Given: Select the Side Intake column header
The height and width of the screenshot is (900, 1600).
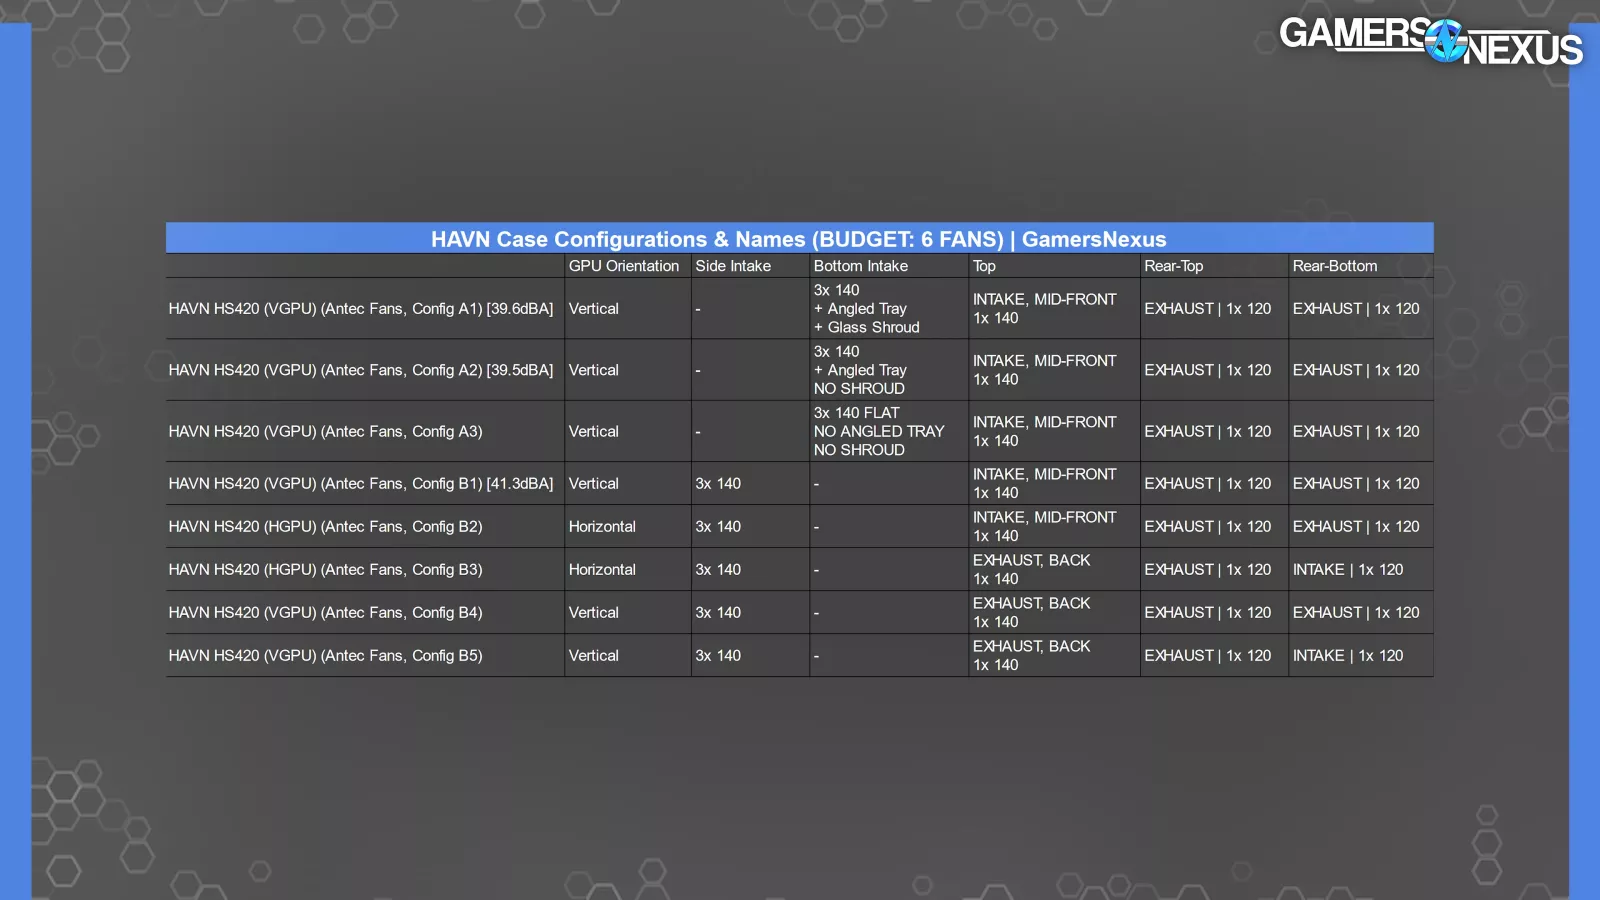Looking at the screenshot, I should [x=733, y=266].
